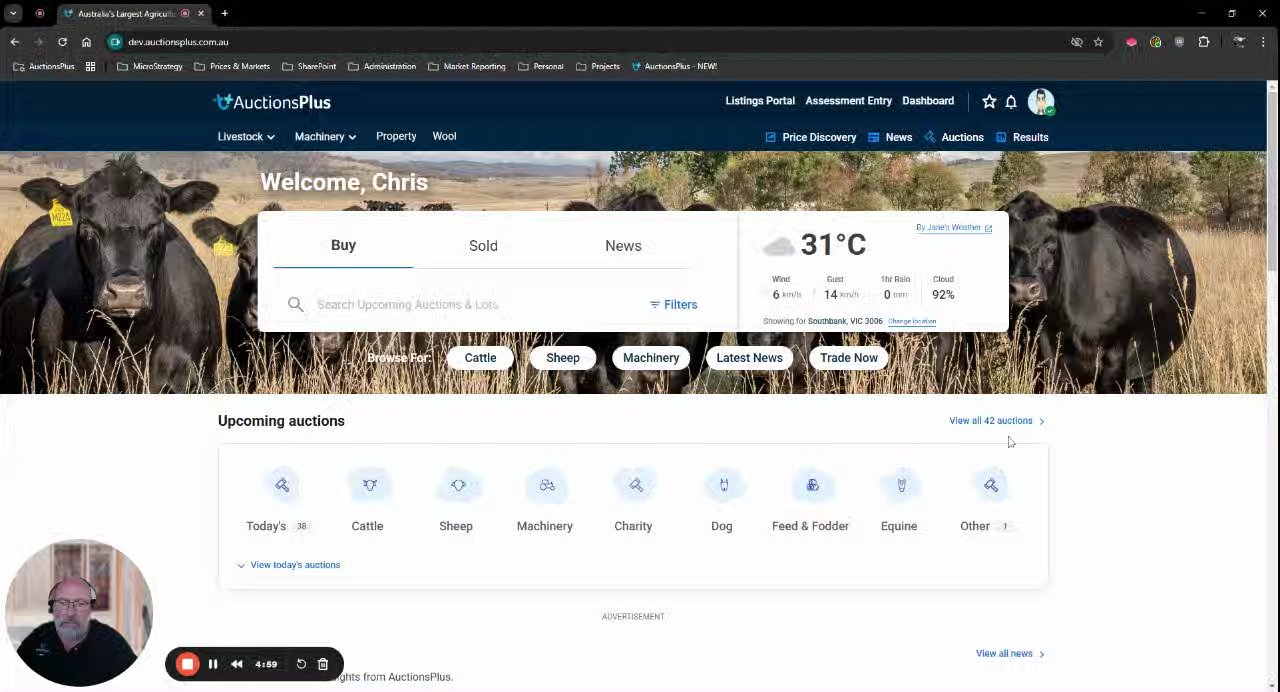Viewport: 1280px width, 692px height.
Task: Go to browser home icon
Action: [x=86, y=42]
